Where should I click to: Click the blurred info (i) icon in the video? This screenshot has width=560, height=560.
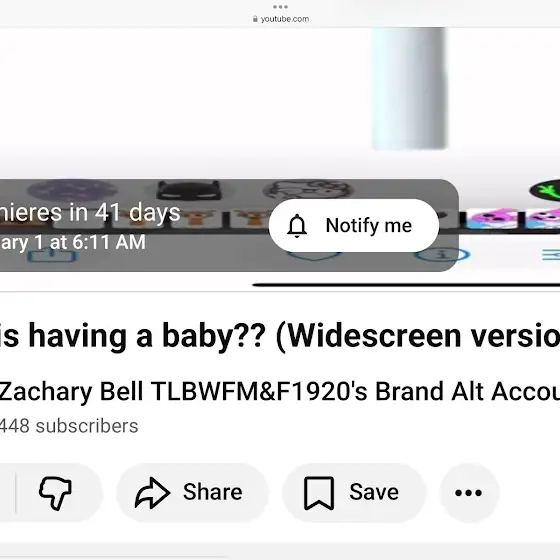[443, 255]
